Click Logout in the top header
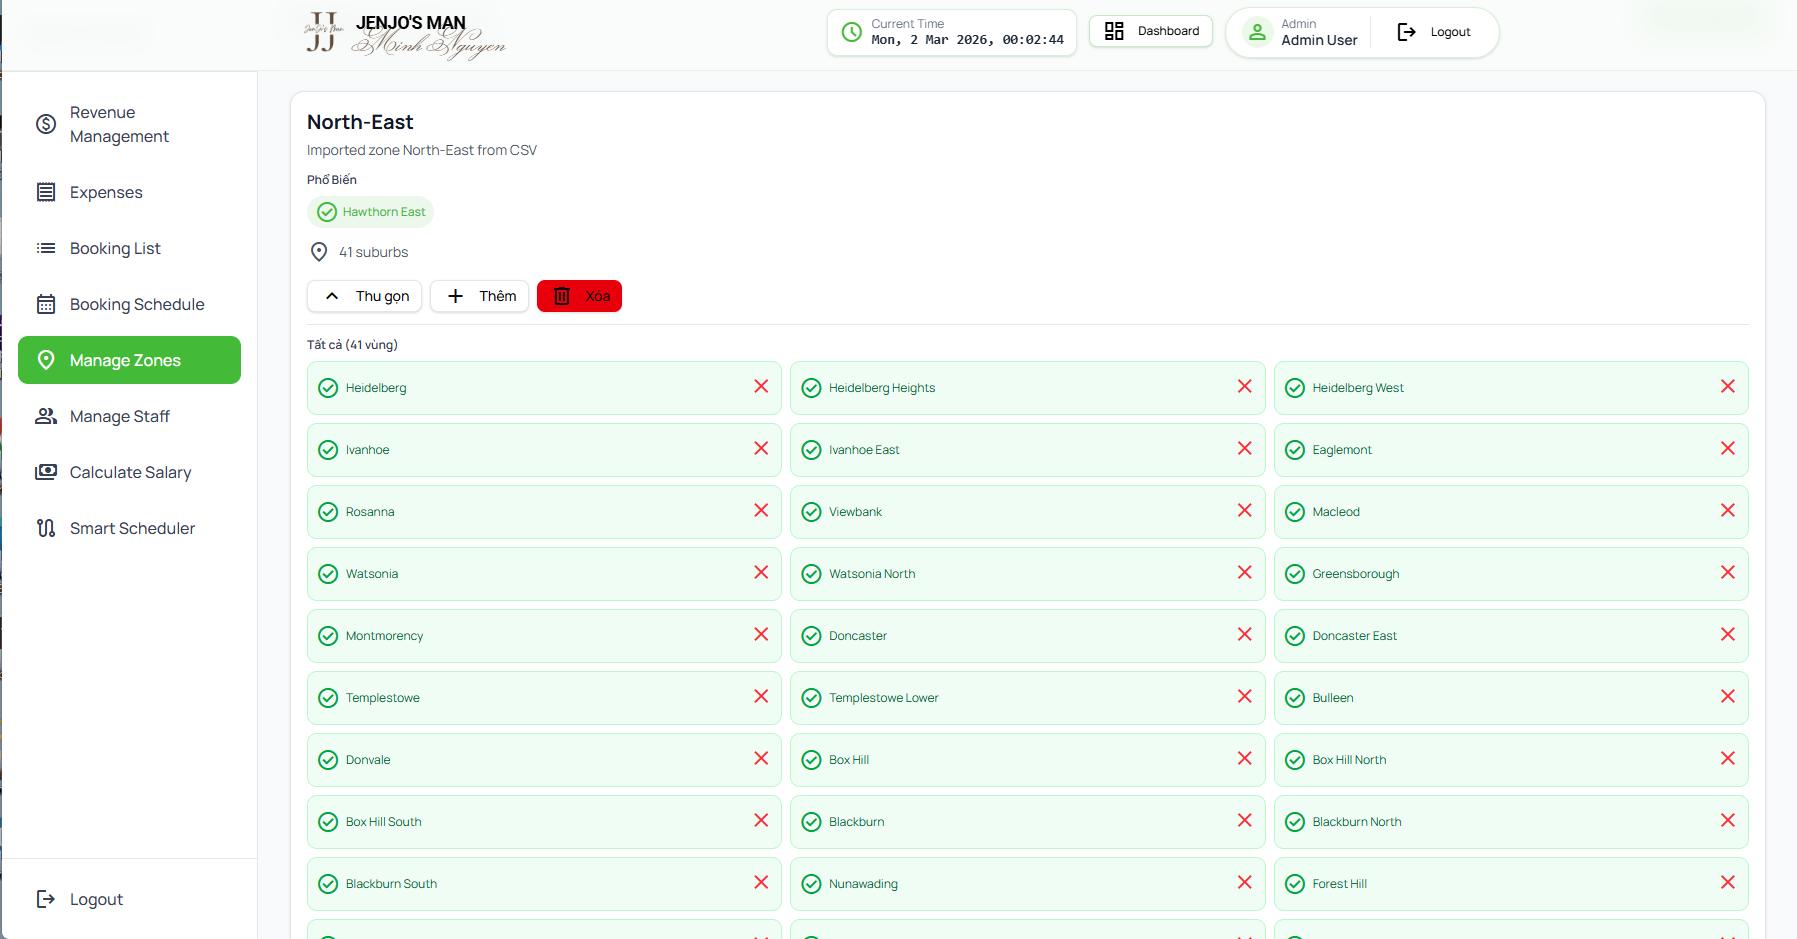Screen dimensions: 1797x939 tap(1434, 32)
